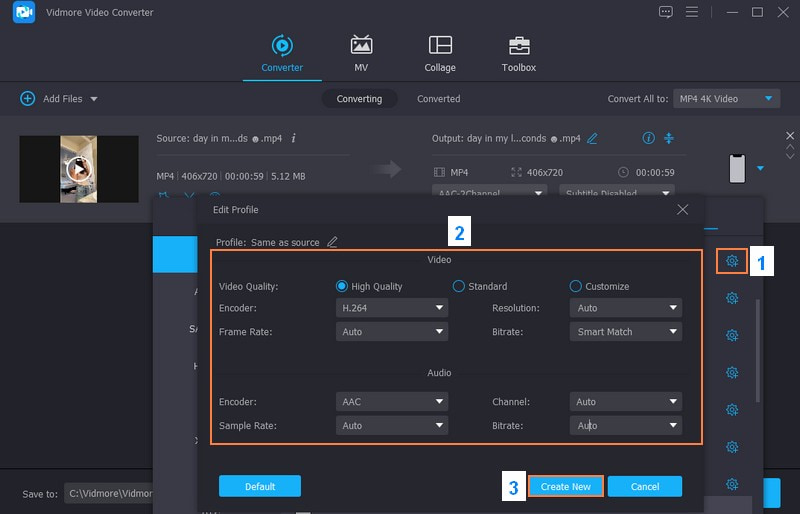Edit the output filename with pencil icon

[x=592, y=138]
